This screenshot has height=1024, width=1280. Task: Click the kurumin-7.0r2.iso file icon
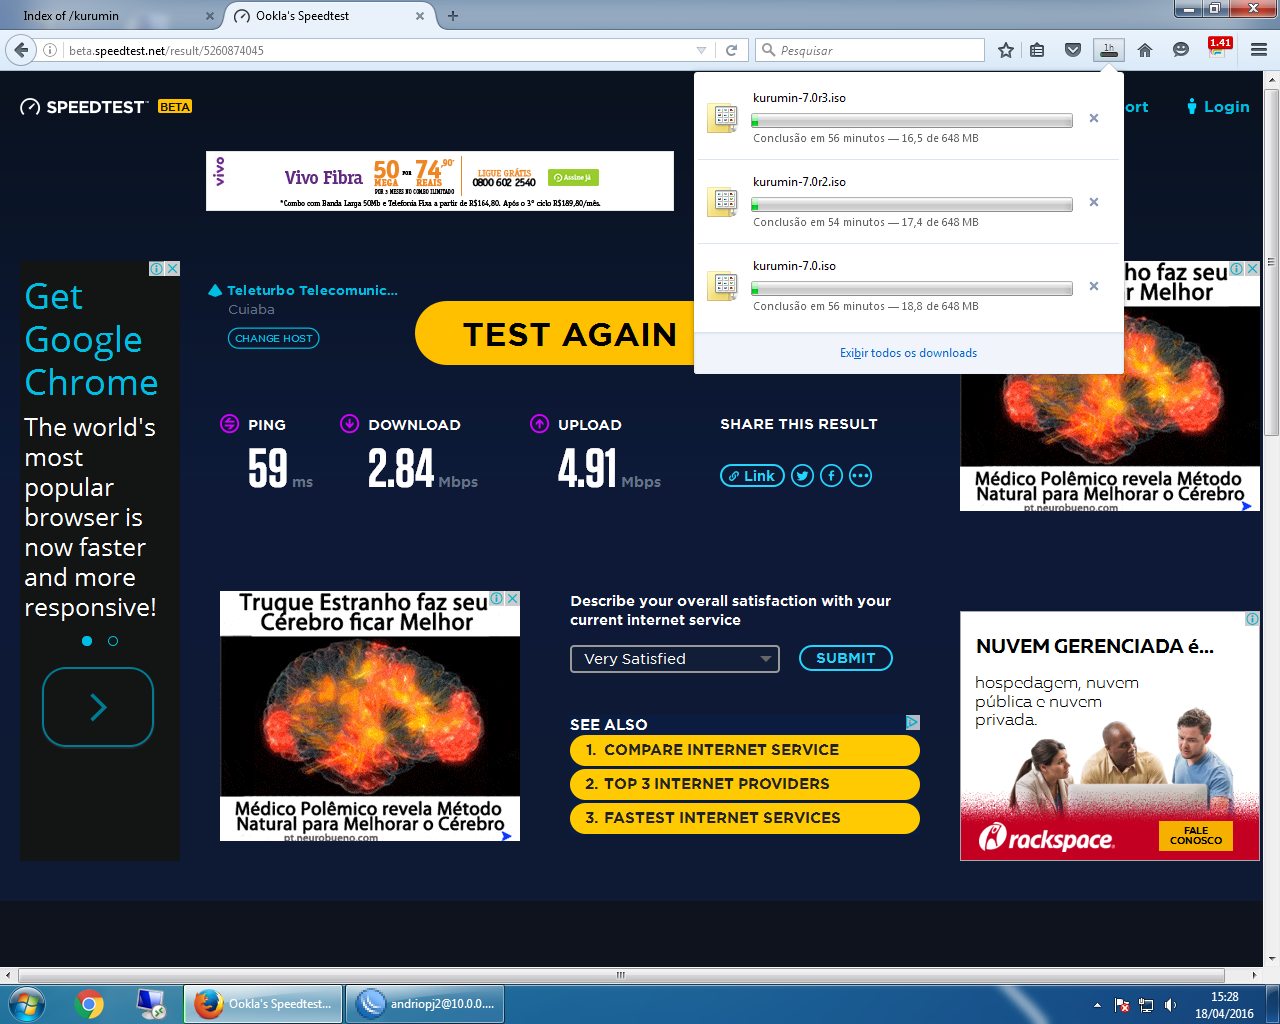pyautogui.click(x=723, y=202)
